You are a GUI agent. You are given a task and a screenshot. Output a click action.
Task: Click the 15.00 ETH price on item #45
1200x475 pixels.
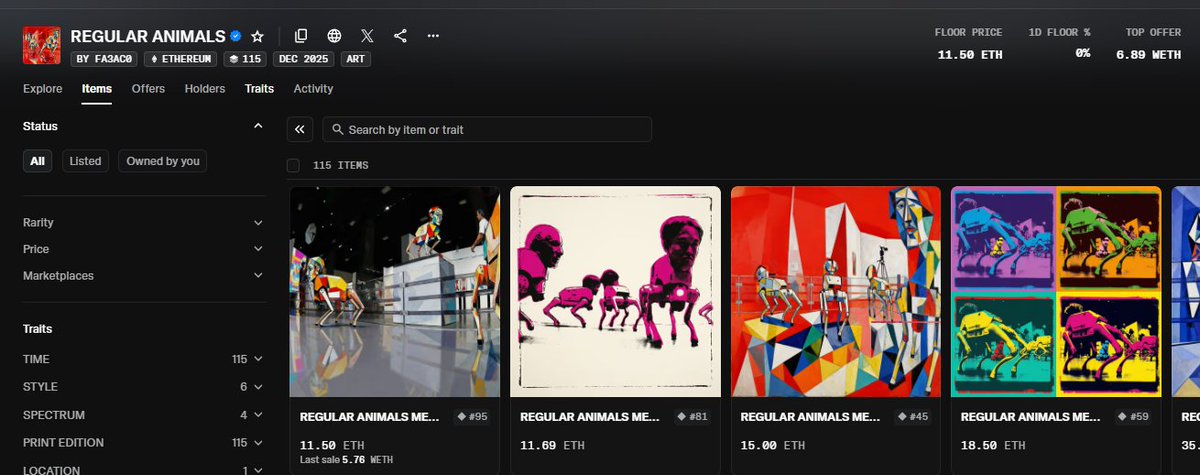[774, 444]
